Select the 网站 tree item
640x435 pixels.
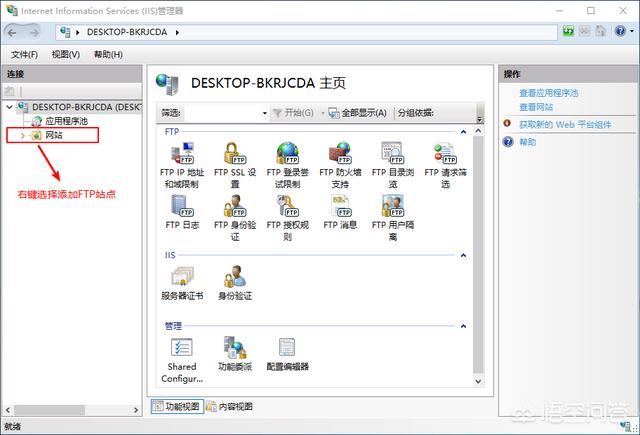[53, 135]
